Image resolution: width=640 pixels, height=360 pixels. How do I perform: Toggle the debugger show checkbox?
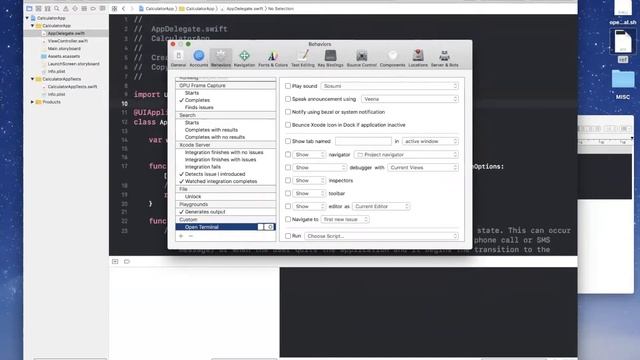pos(288,168)
